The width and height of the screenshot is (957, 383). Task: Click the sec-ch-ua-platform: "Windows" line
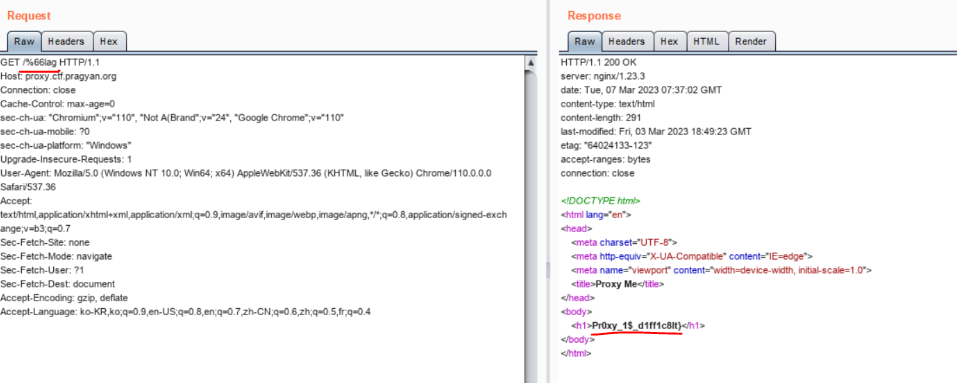[66, 145]
